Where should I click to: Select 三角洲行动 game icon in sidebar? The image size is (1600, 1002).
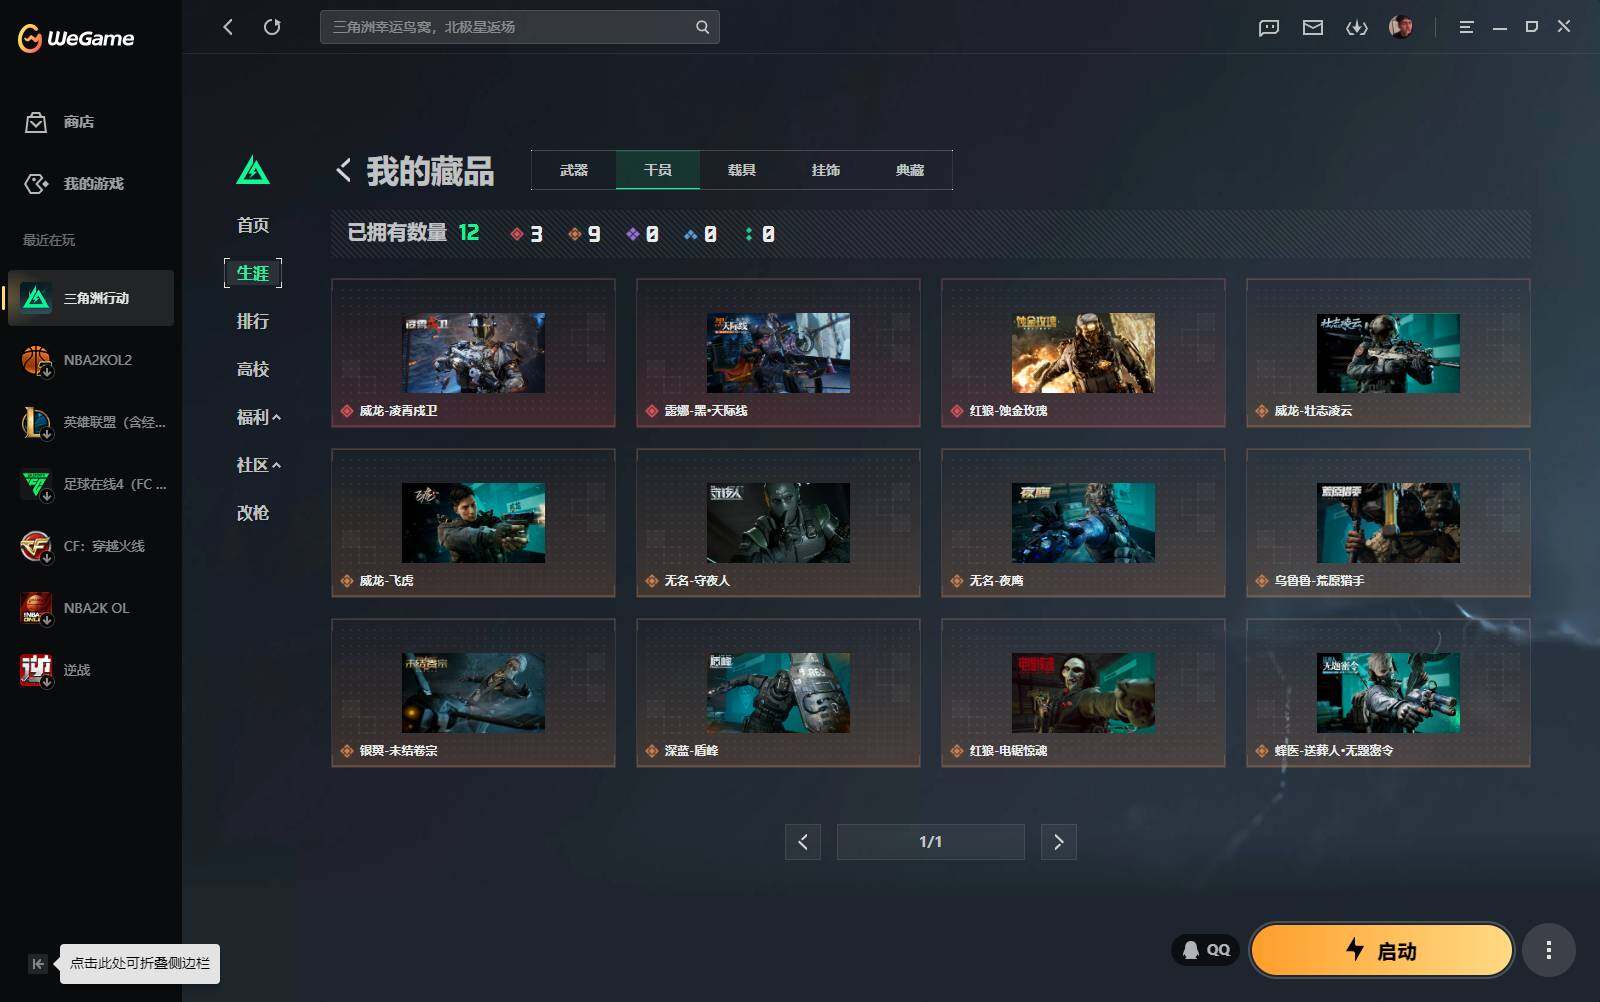pos(36,298)
